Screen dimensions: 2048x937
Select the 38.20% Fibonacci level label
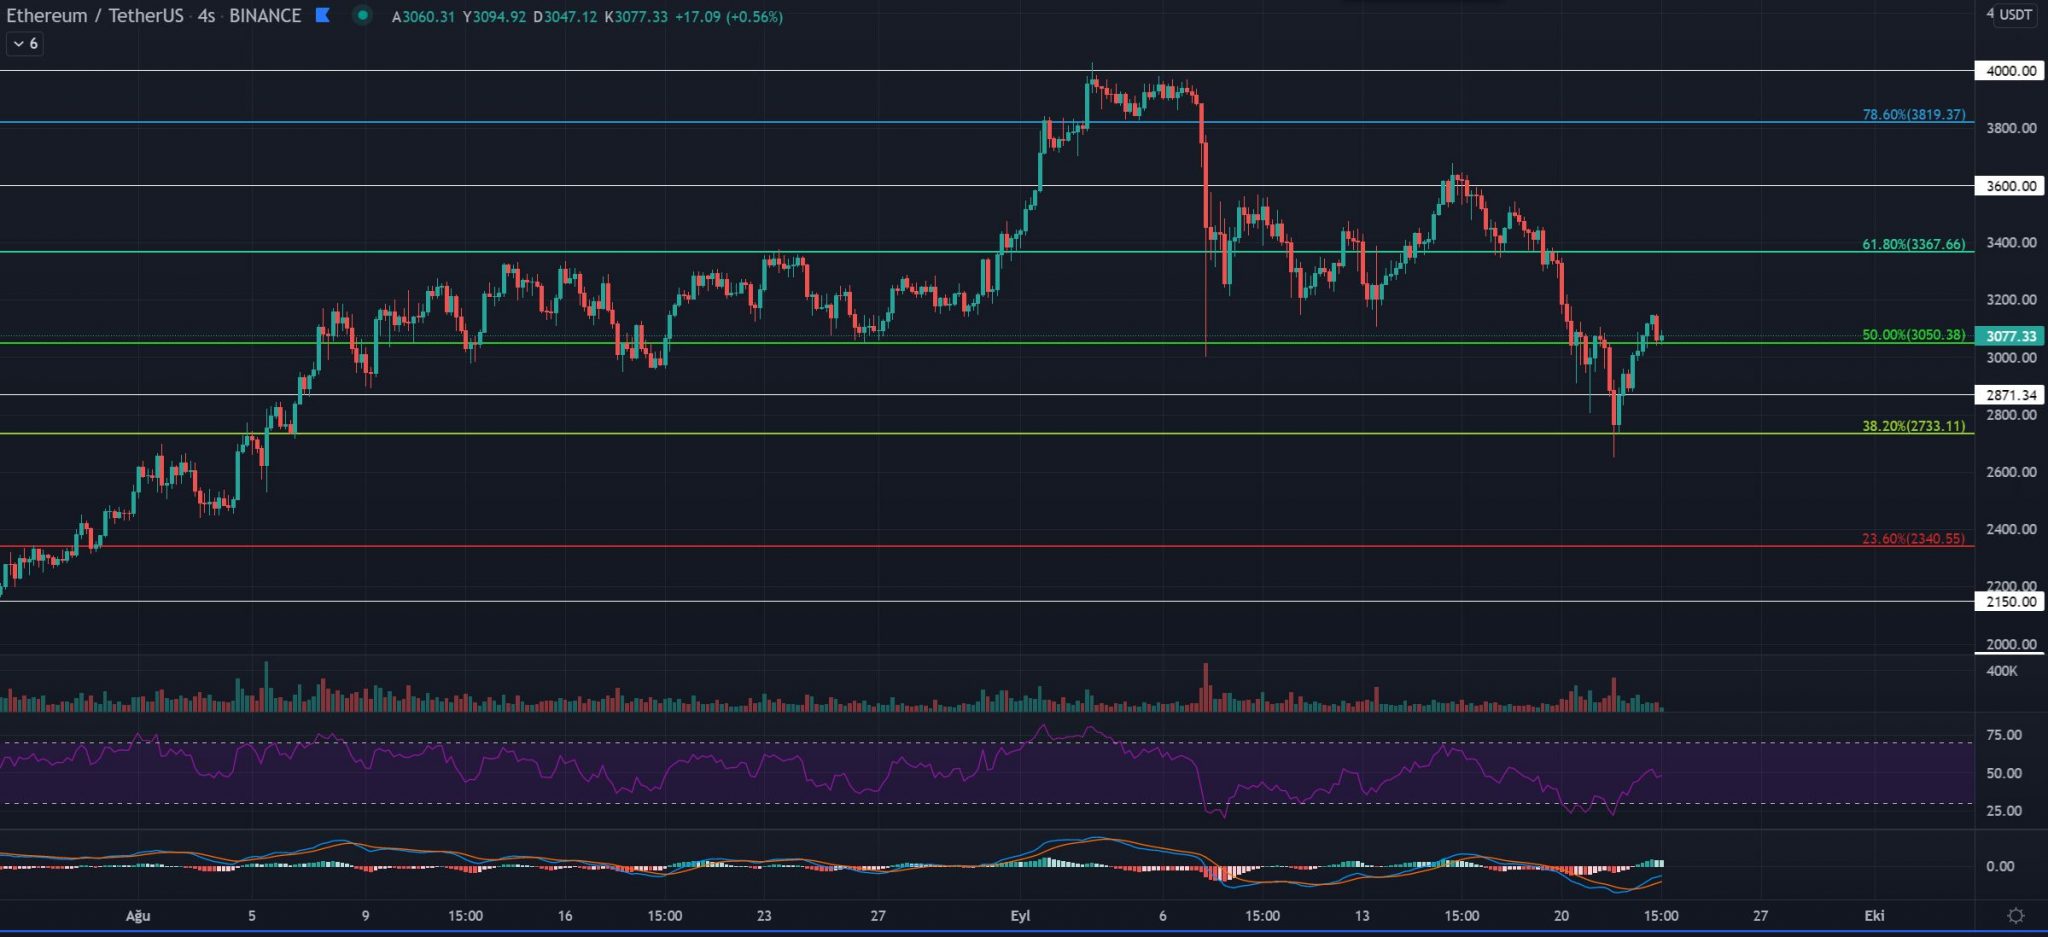[x=1913, y=426]
